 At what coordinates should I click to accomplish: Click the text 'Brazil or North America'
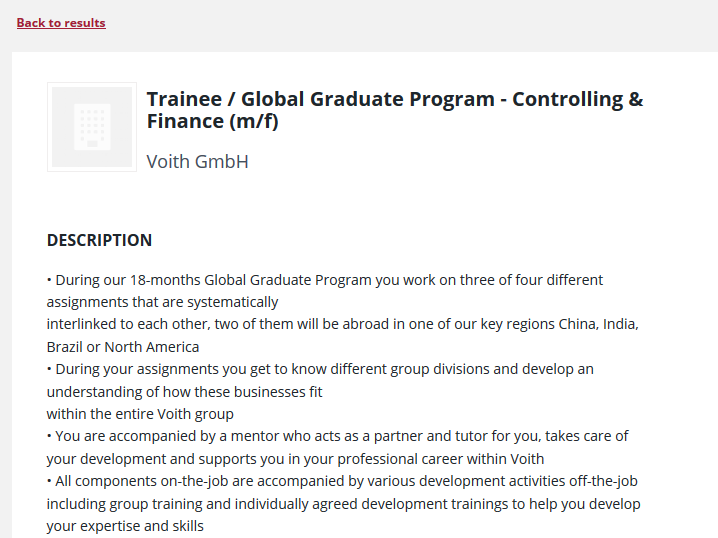click(x=123, y=347)
